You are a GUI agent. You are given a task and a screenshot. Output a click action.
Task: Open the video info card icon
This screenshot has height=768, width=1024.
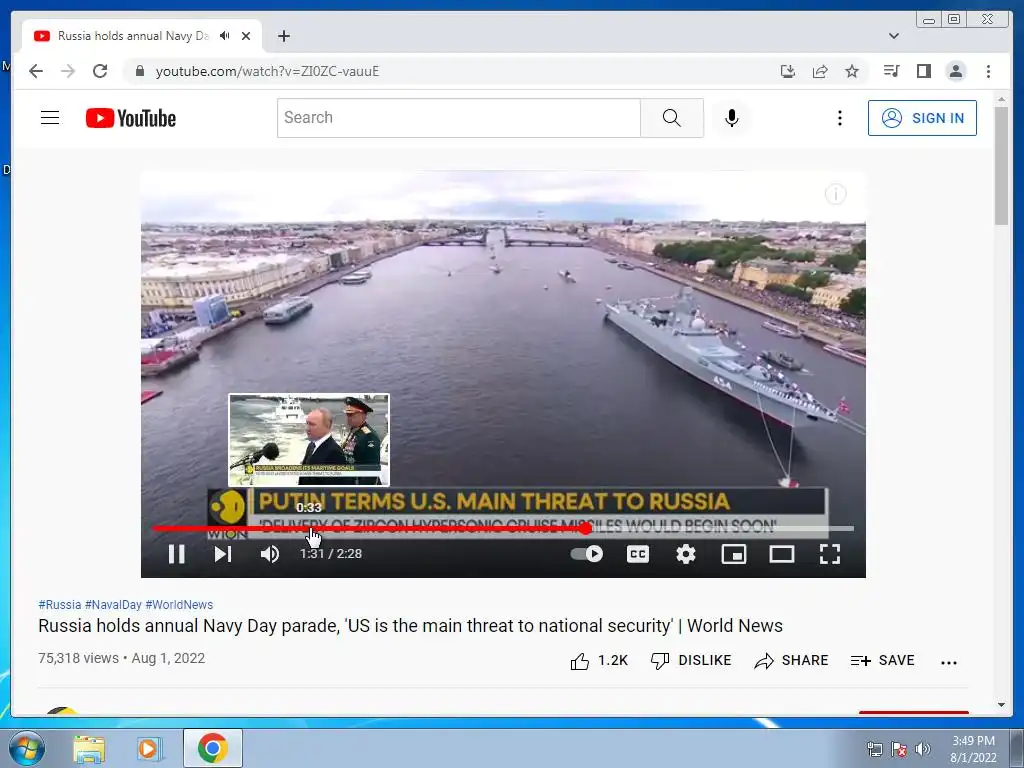(x=836, y=194)
